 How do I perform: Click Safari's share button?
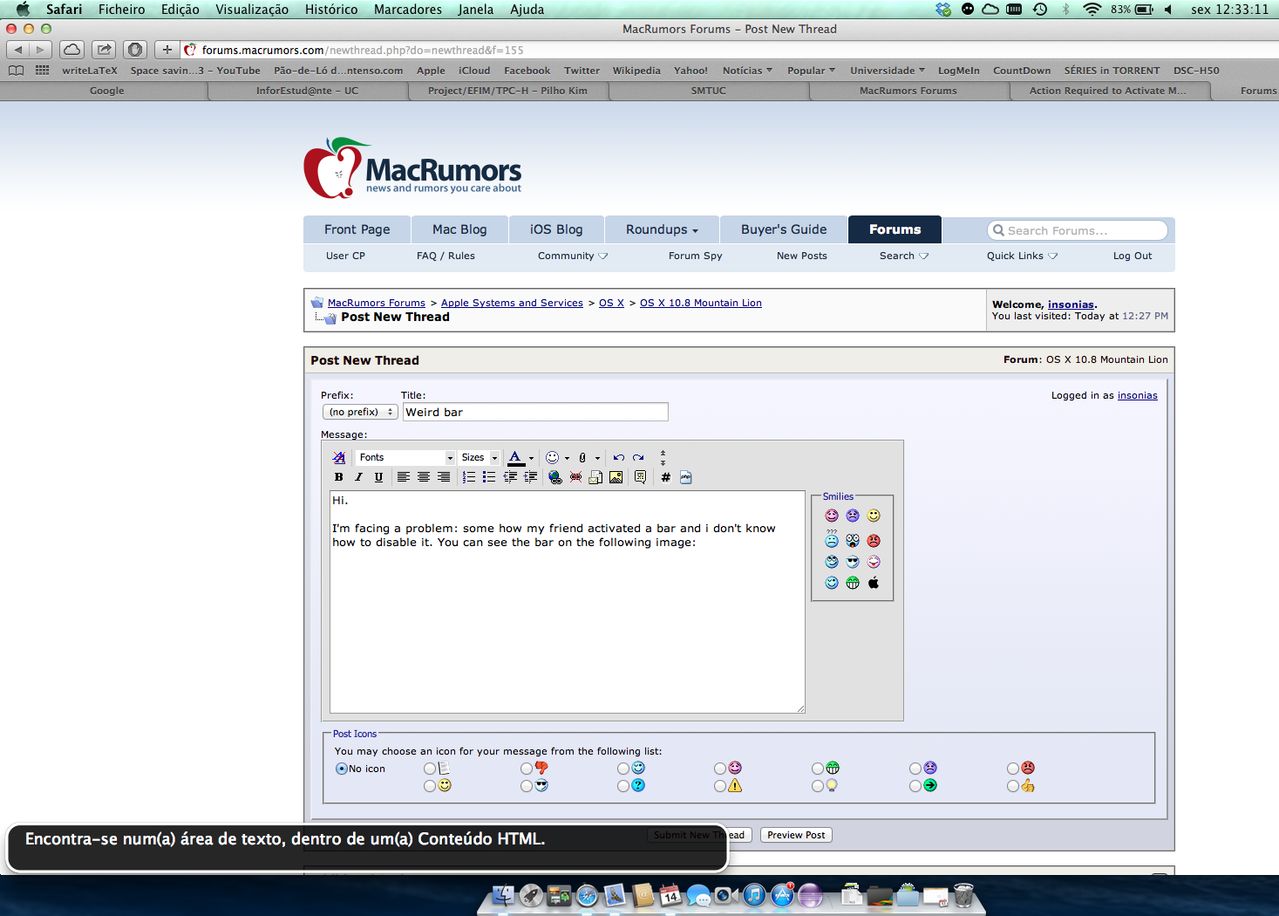pos(104,49)
